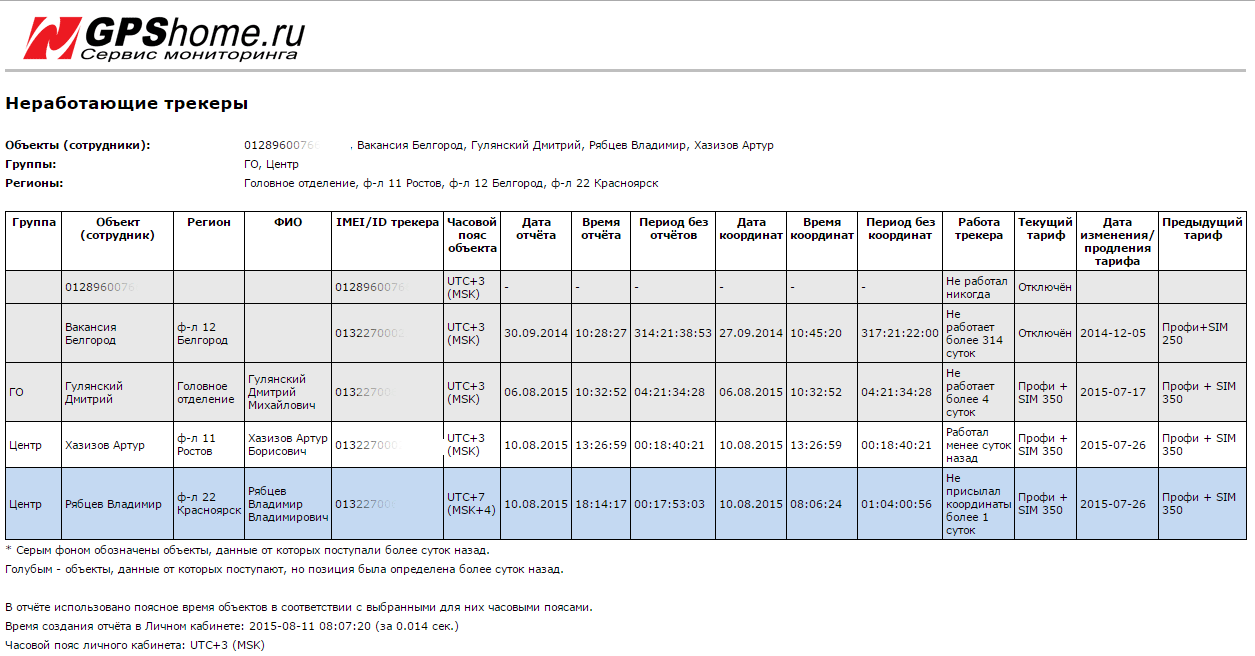The image size is (1255, 656).
Task: Click the "Работал менее суток назад" cell
Action: pos(978,444)
